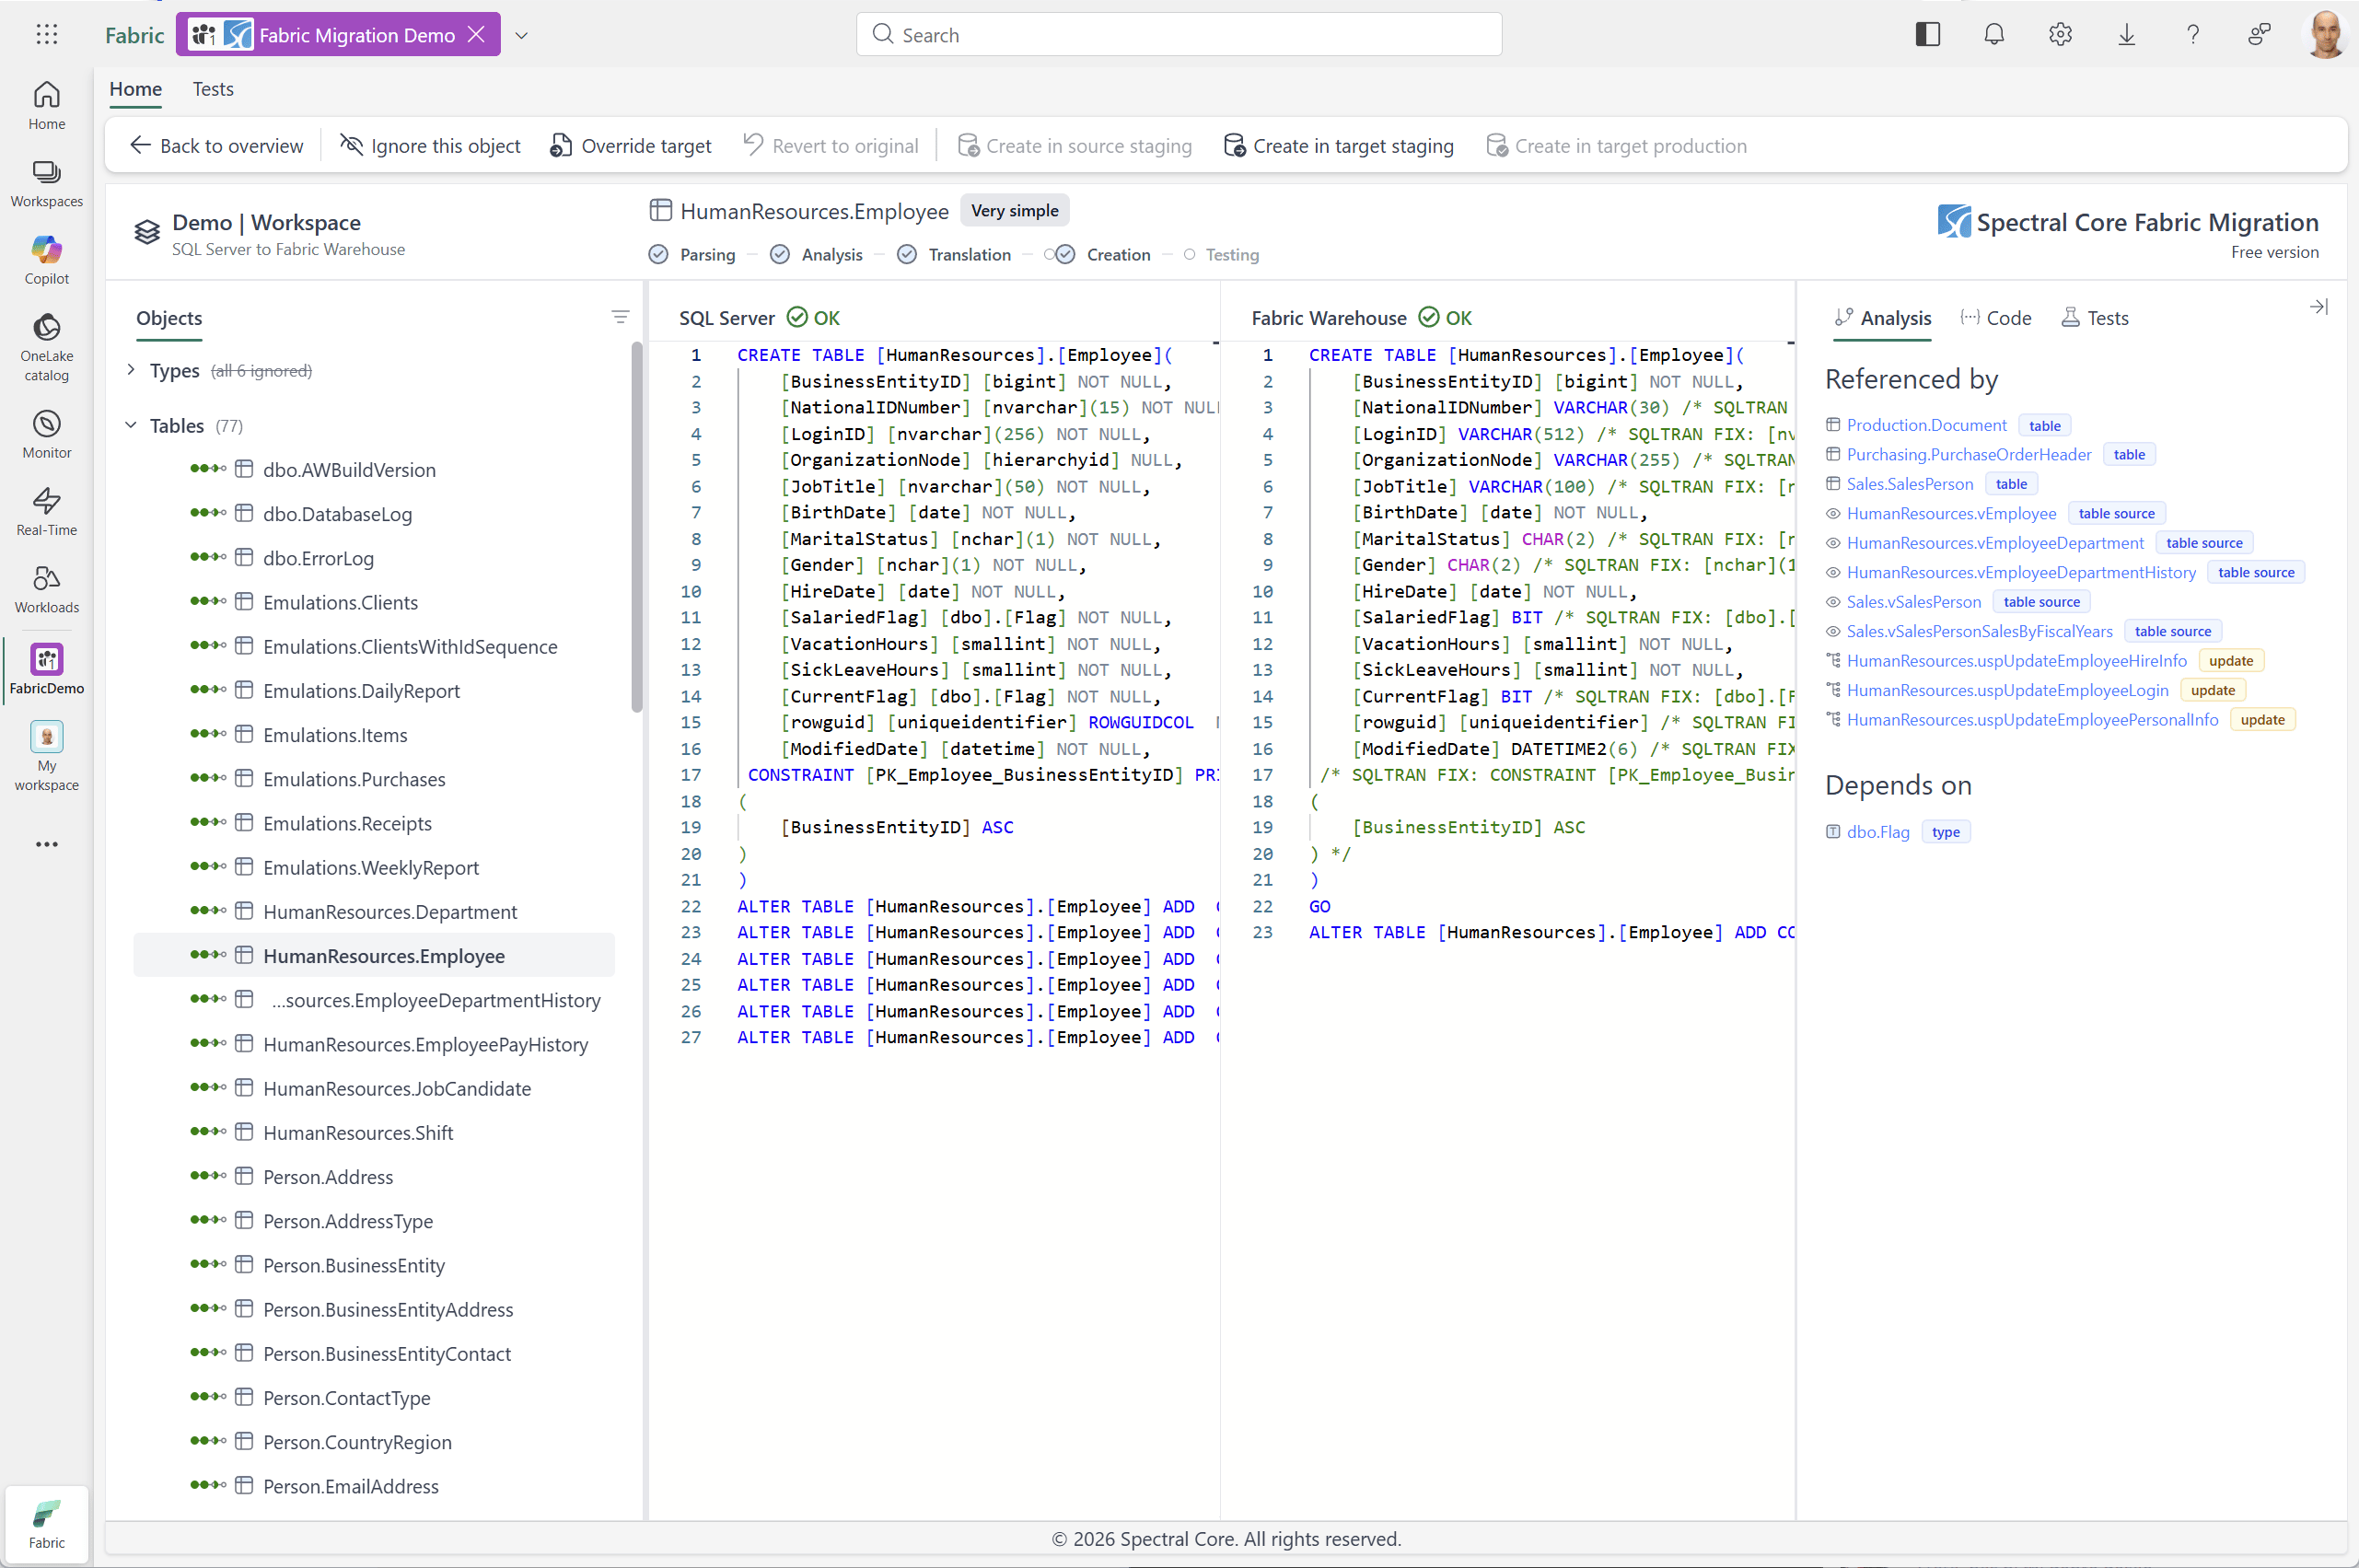Viewport: 2359px width, 1568px height.
Task: Click the Translation progress step
Action: coord(955,255)
